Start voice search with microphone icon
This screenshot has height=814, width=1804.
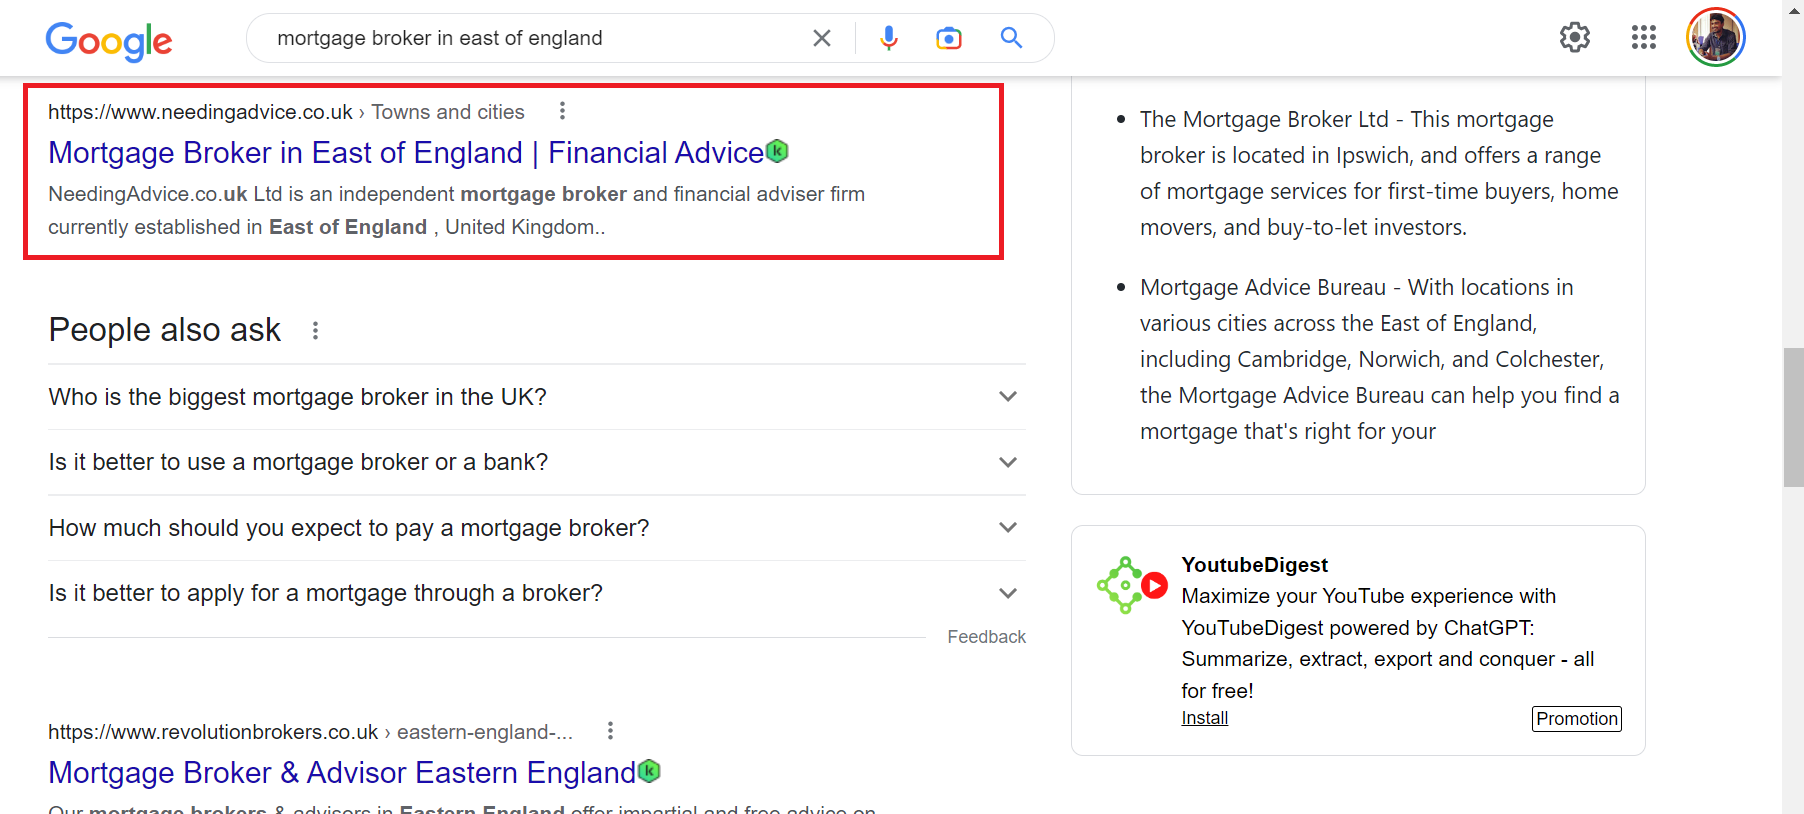(x=888, y=38)
